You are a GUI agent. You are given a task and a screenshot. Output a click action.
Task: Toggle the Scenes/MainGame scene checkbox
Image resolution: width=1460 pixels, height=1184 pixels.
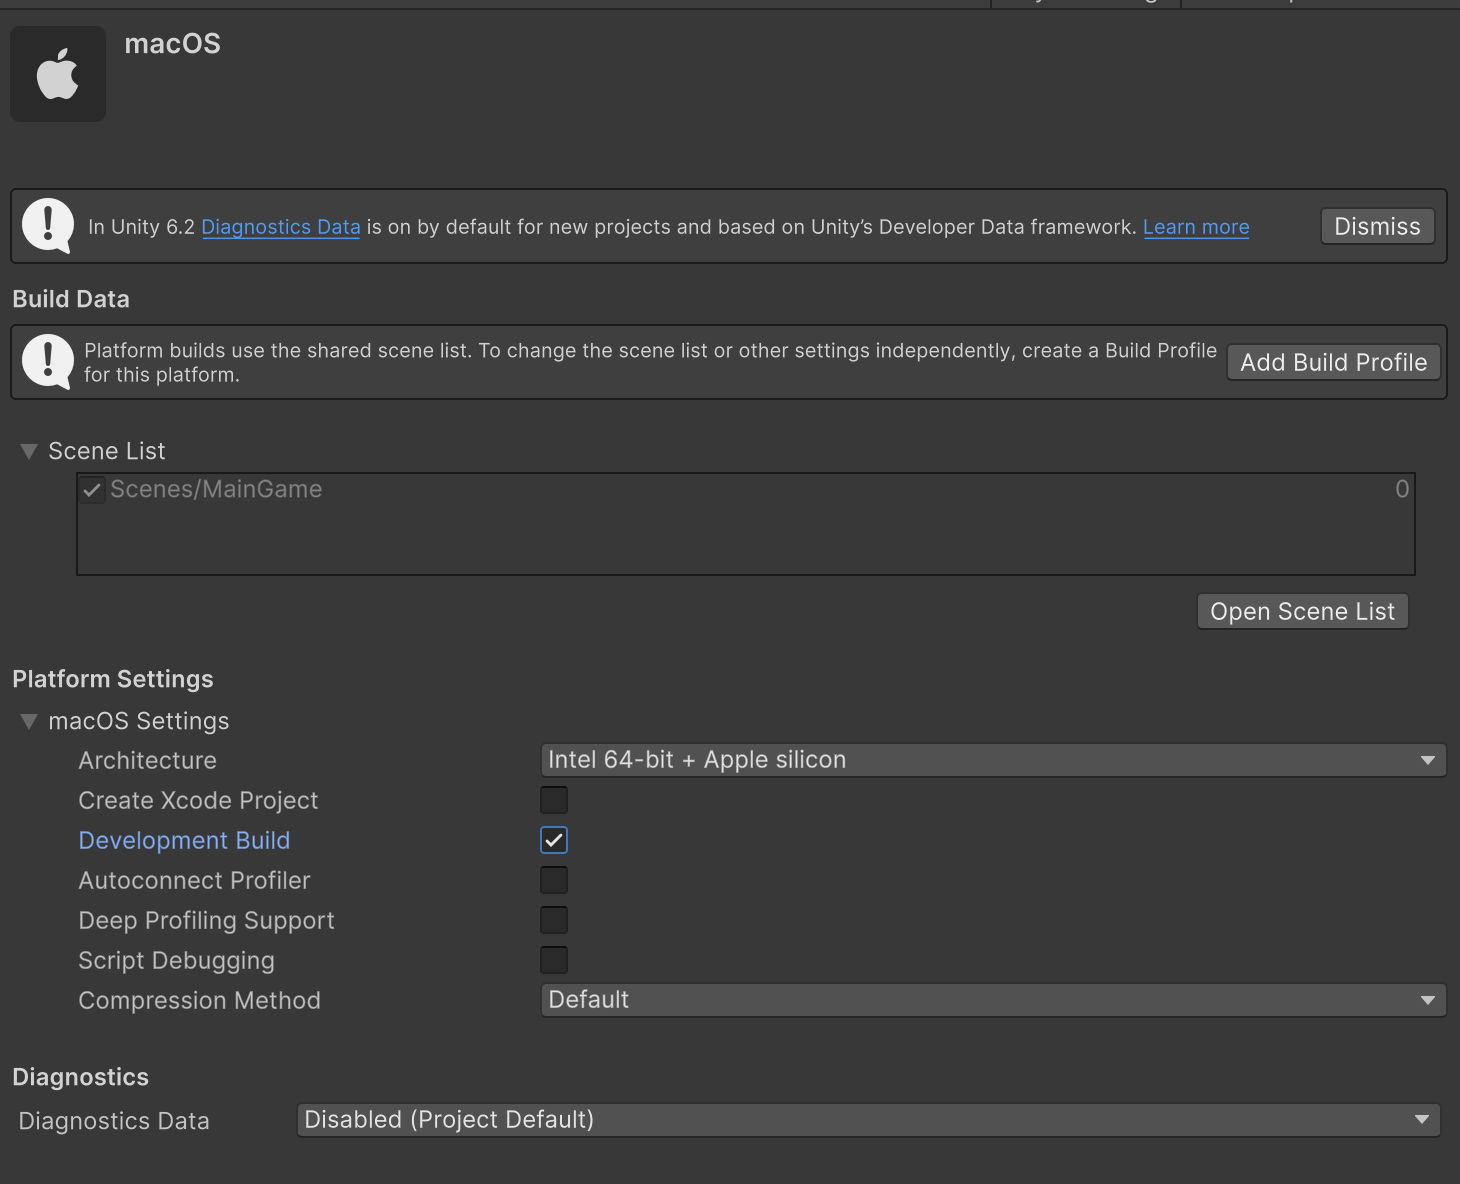point(93,490)
